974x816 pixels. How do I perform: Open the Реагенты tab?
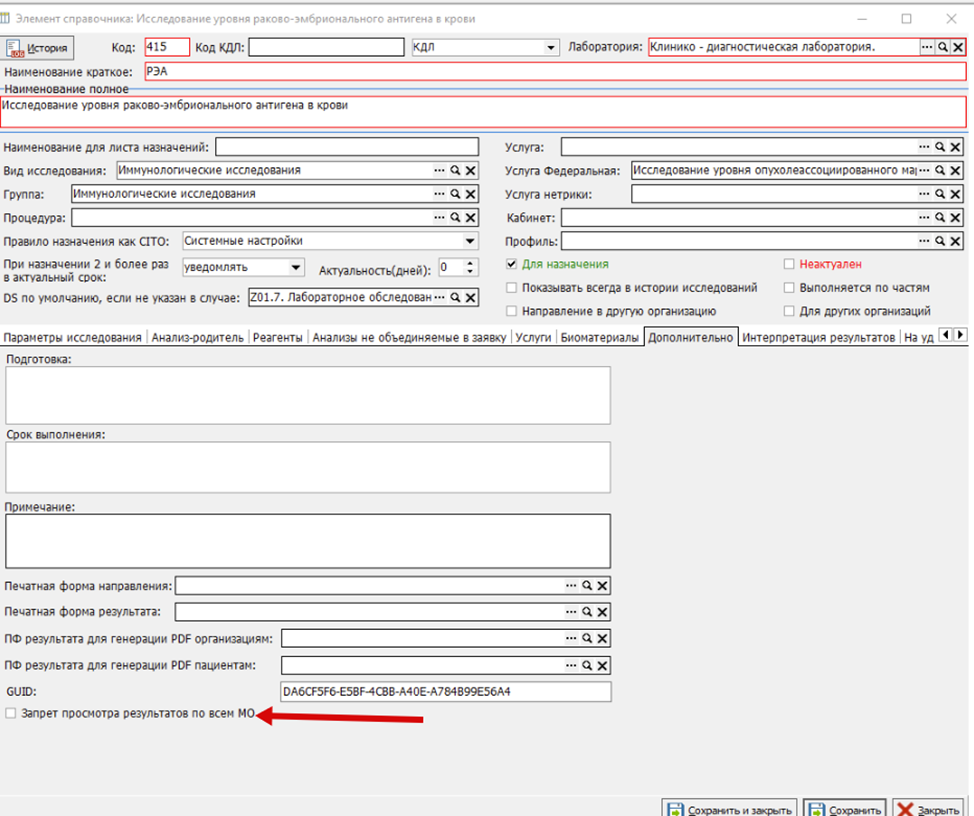tap(278, 337)
